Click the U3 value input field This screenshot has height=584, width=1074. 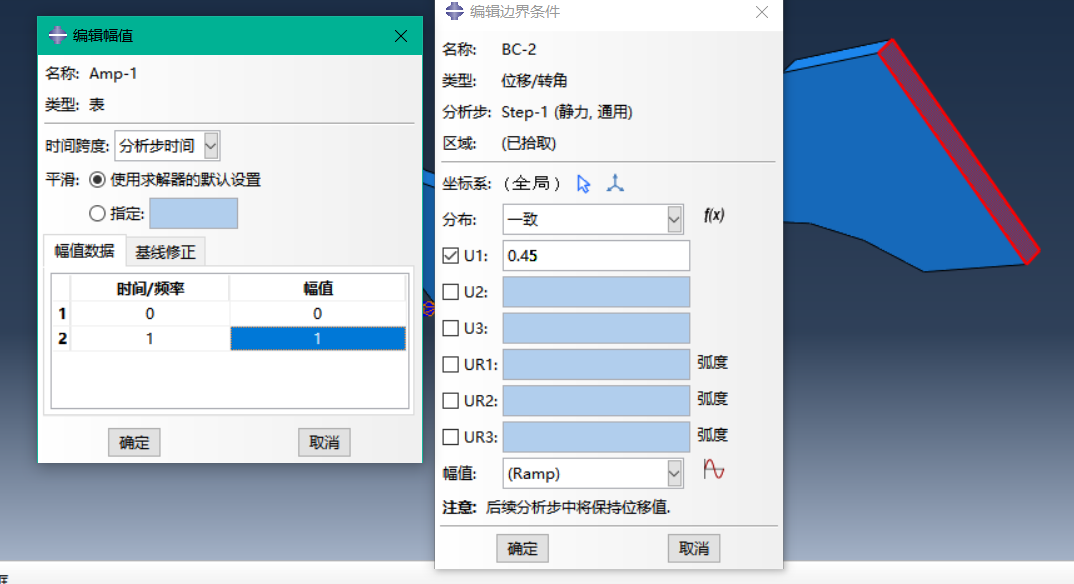pos(596,329)
